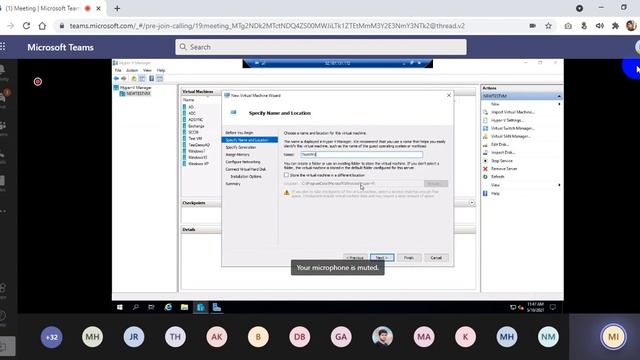
Task: Click Import Virtual Machine in Actions pane
Action: [513, 112]
